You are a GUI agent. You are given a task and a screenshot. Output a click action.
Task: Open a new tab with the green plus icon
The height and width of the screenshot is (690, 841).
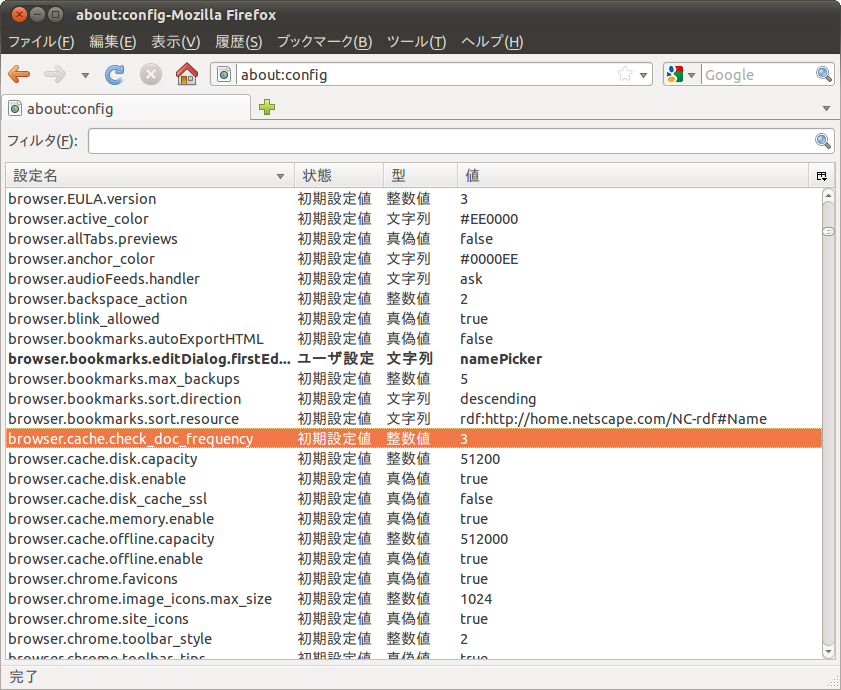[267, 107]
